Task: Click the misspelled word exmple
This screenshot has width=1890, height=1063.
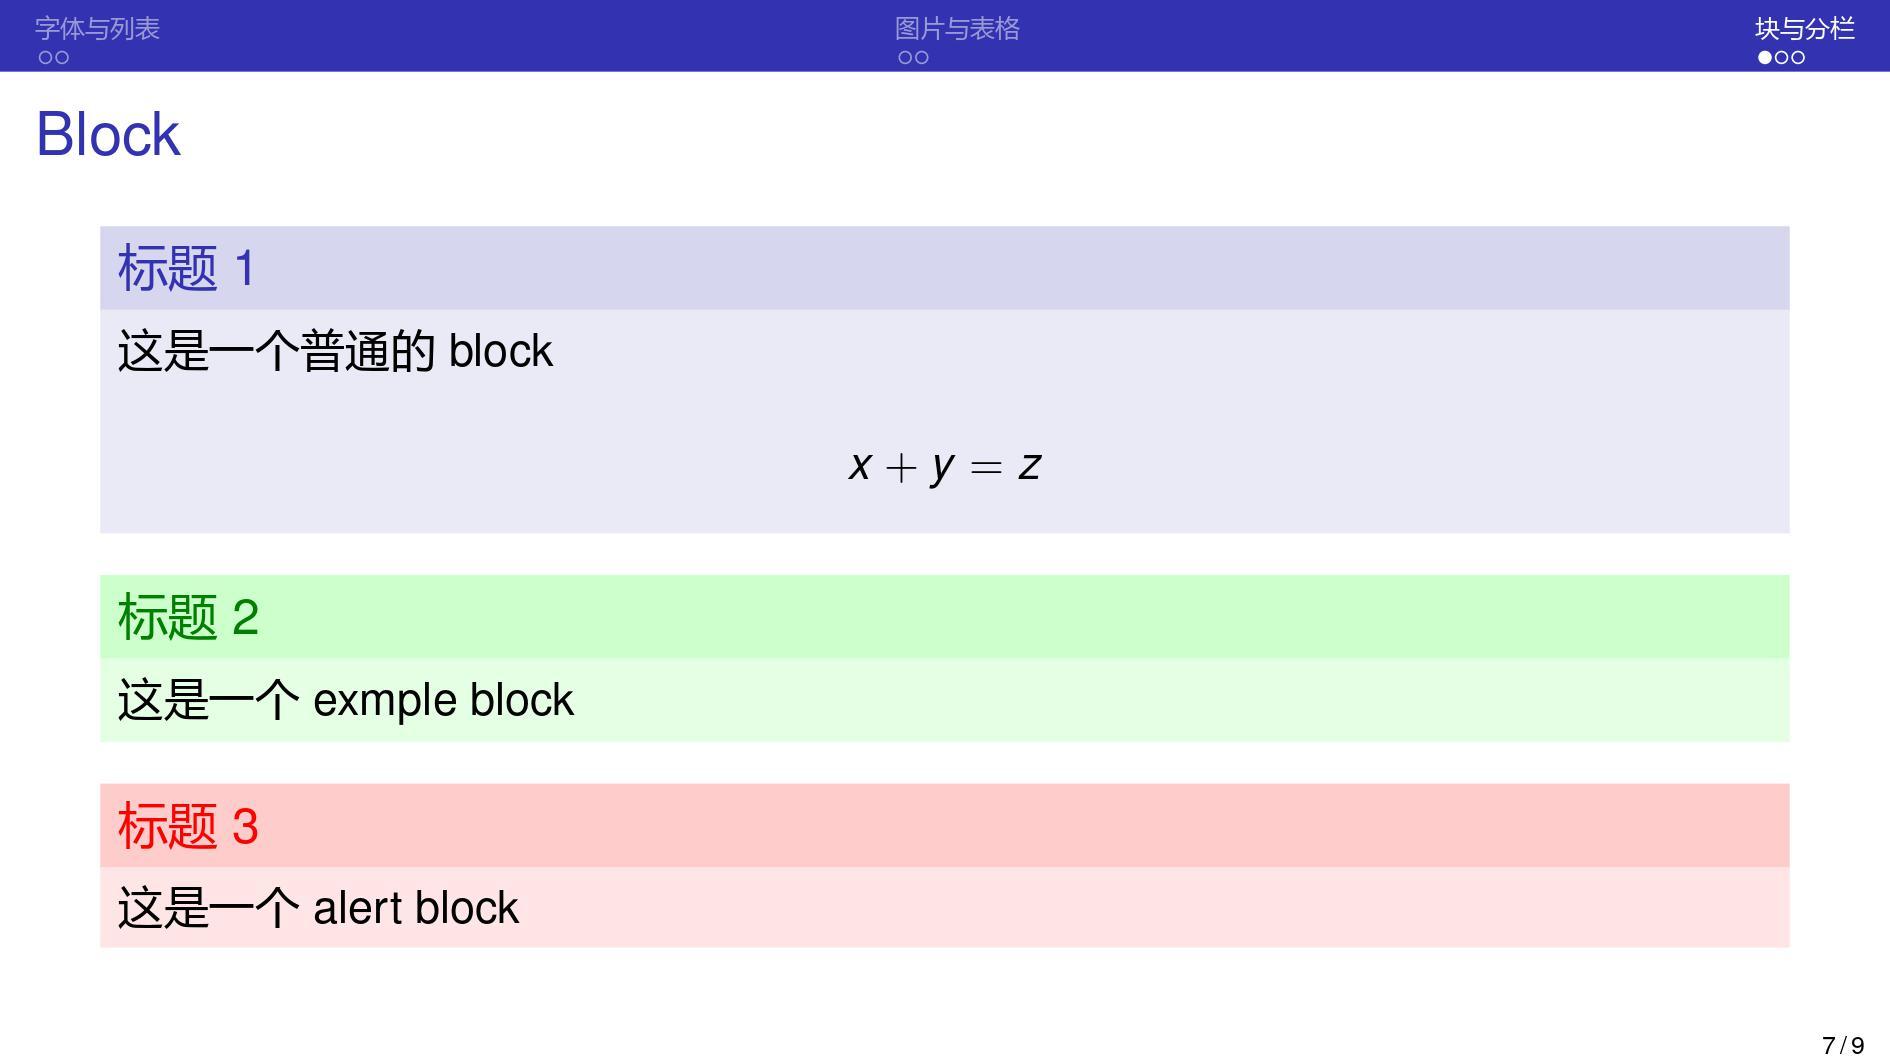Action: tap(385, 700)
